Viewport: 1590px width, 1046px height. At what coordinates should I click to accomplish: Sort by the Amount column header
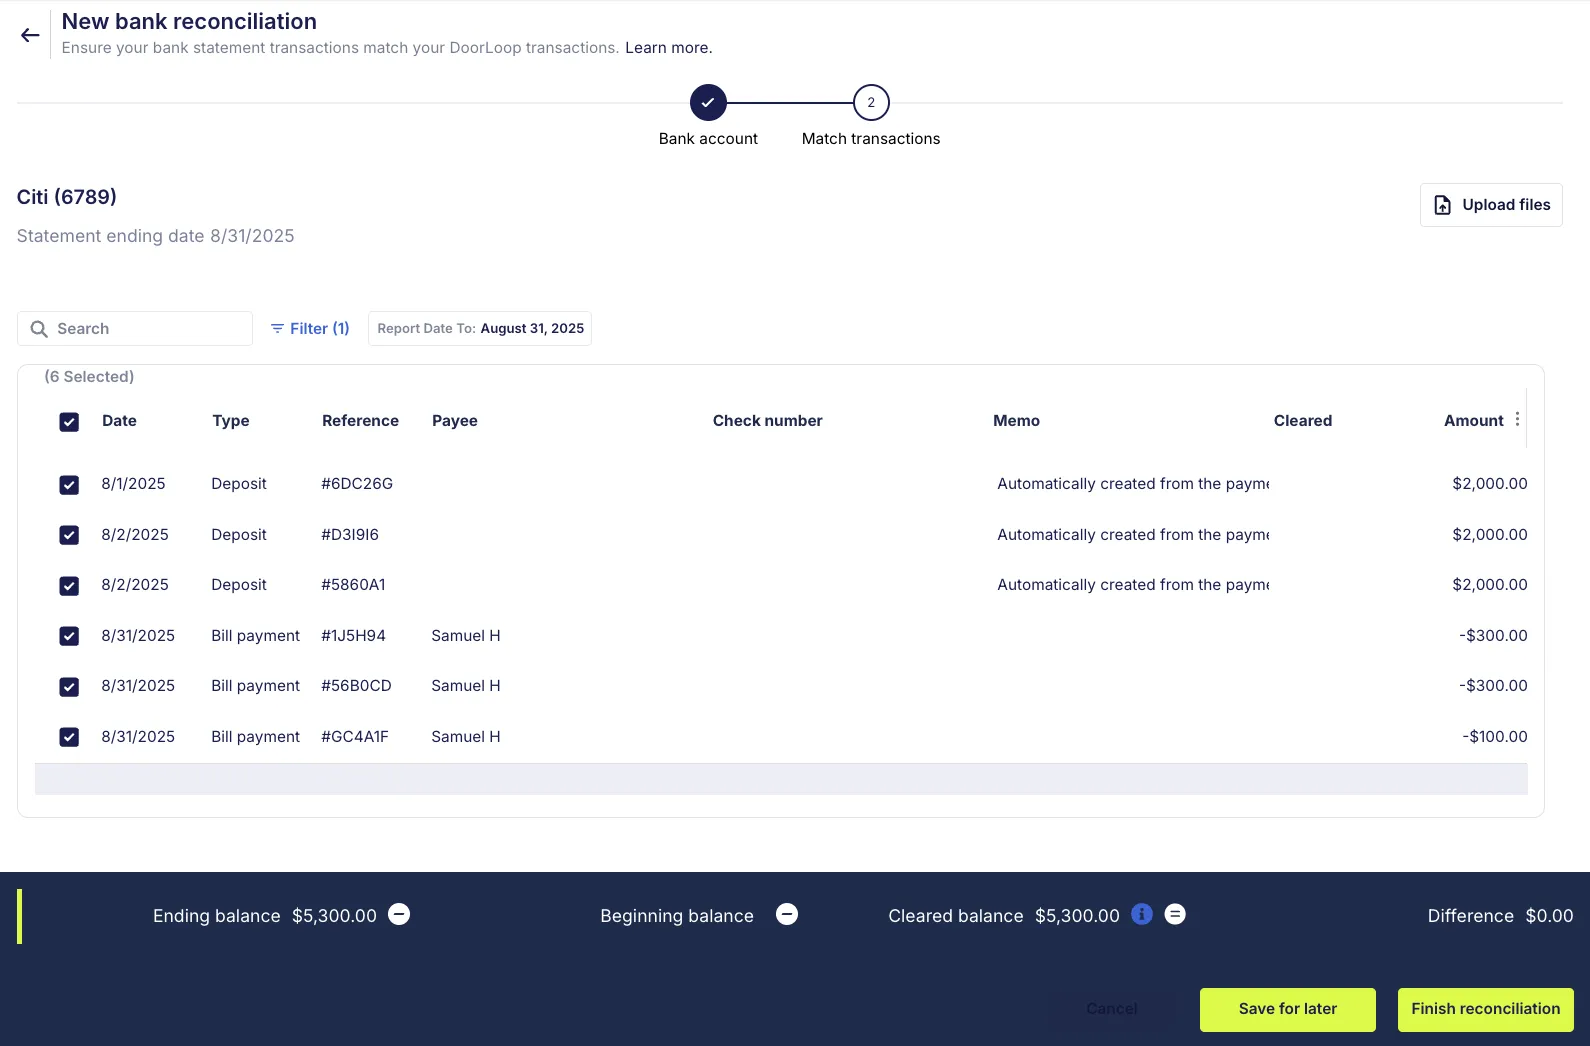(1474, 421)
